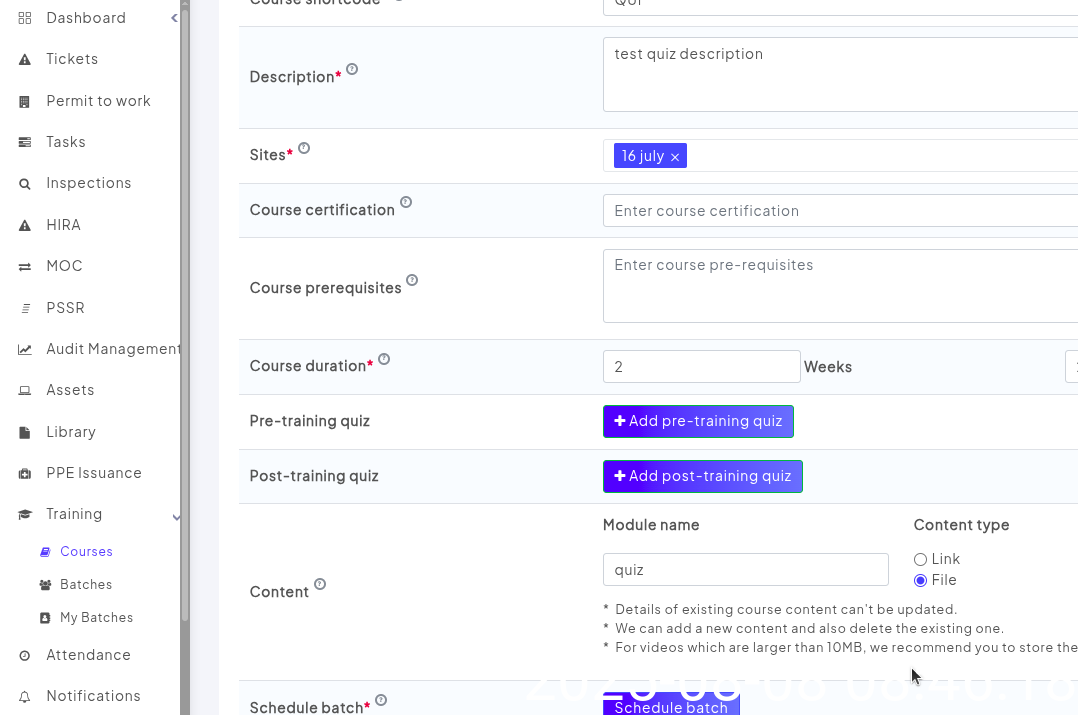The width and height of the screenshot is (1078, 715).
Task: Collapse the sidebar with Dashboard arrow
Action: coord(174,18)
